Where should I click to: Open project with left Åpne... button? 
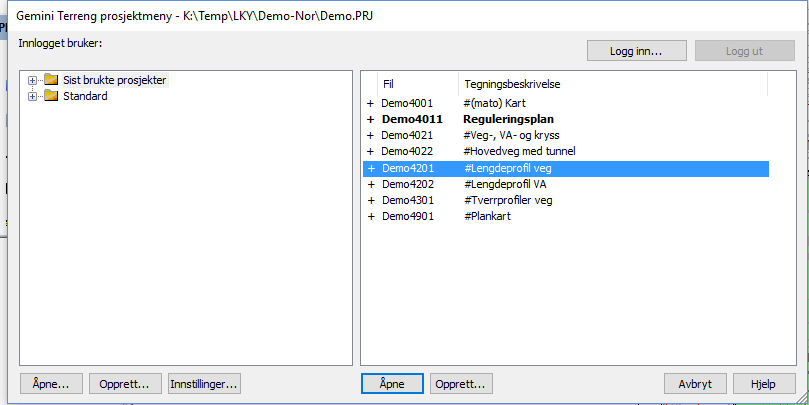point(50,383)
